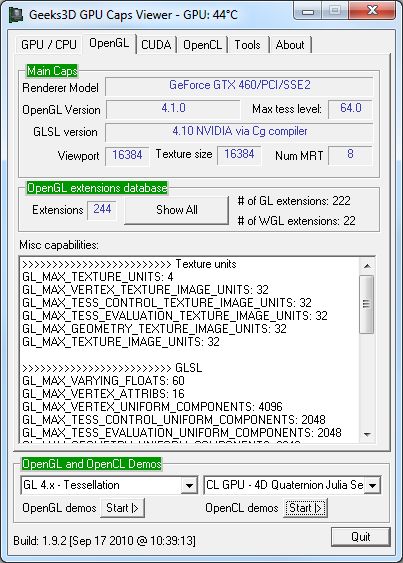This screenshot has width=403, height=563.
Task: Click the Misc capabilities scrollbar thumb
Action: click(367, 304)
